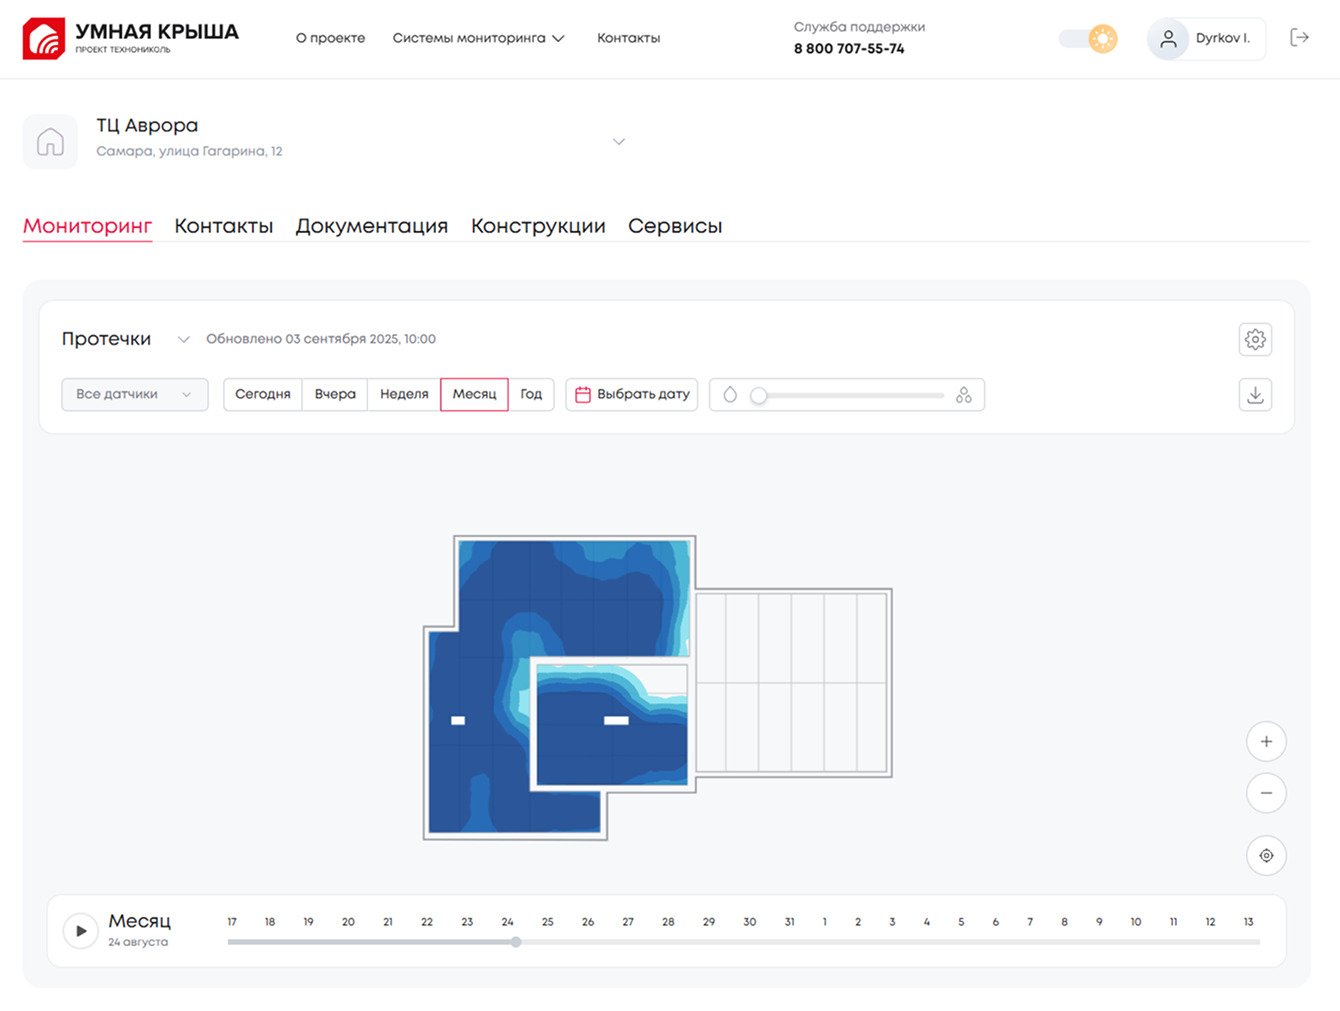Viewport: 1340px width, 1011px height.
Task: Jump to day 13 on the timeline
Action: 1248,922
